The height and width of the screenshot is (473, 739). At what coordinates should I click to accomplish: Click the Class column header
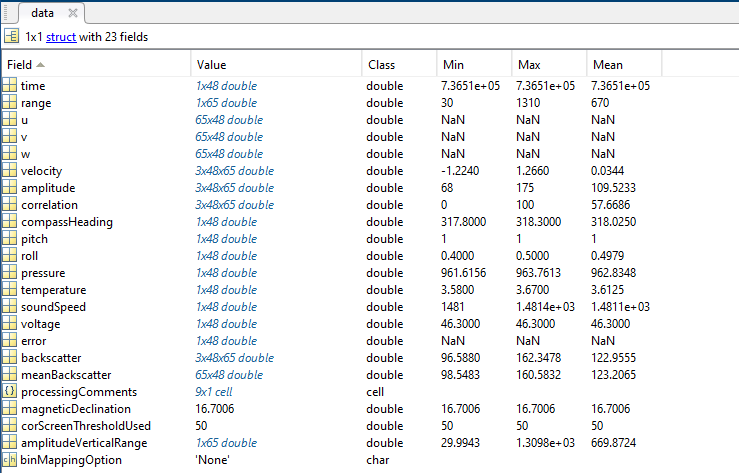[400, 65]
